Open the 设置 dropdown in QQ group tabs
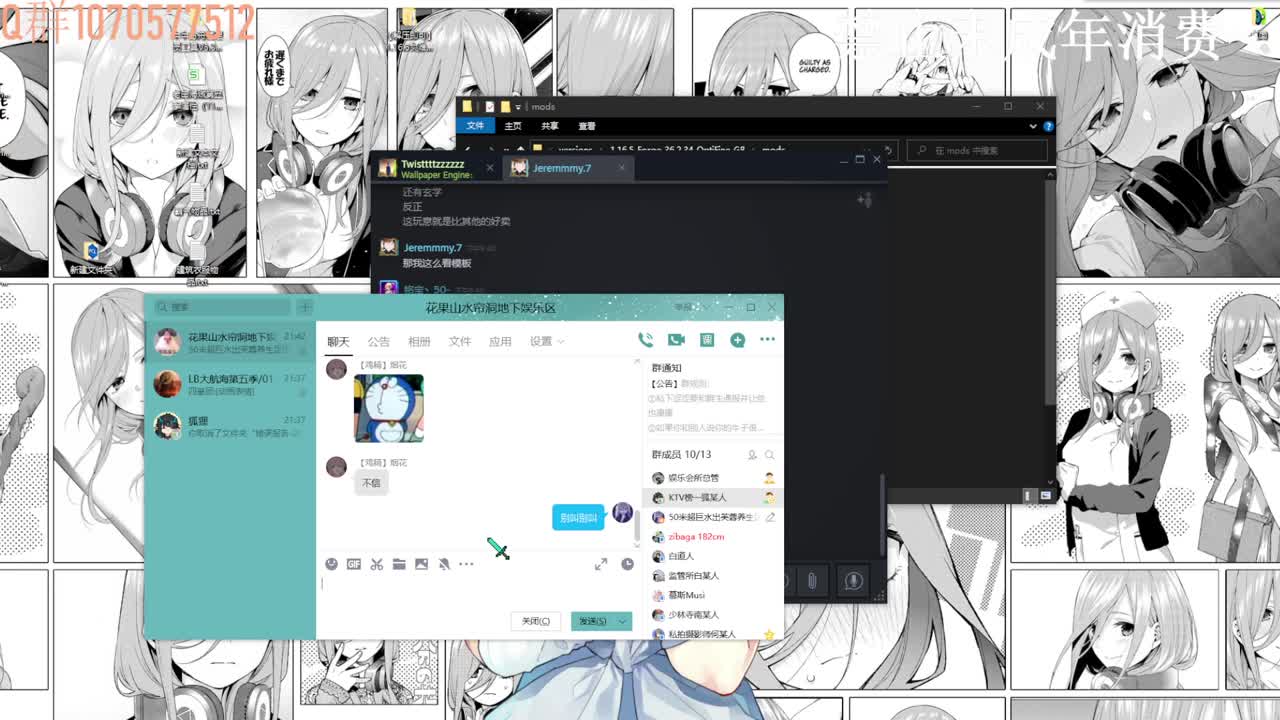The width and height of the screenshot is (1280, 720). pyautogui.click(x=547, y=341)
